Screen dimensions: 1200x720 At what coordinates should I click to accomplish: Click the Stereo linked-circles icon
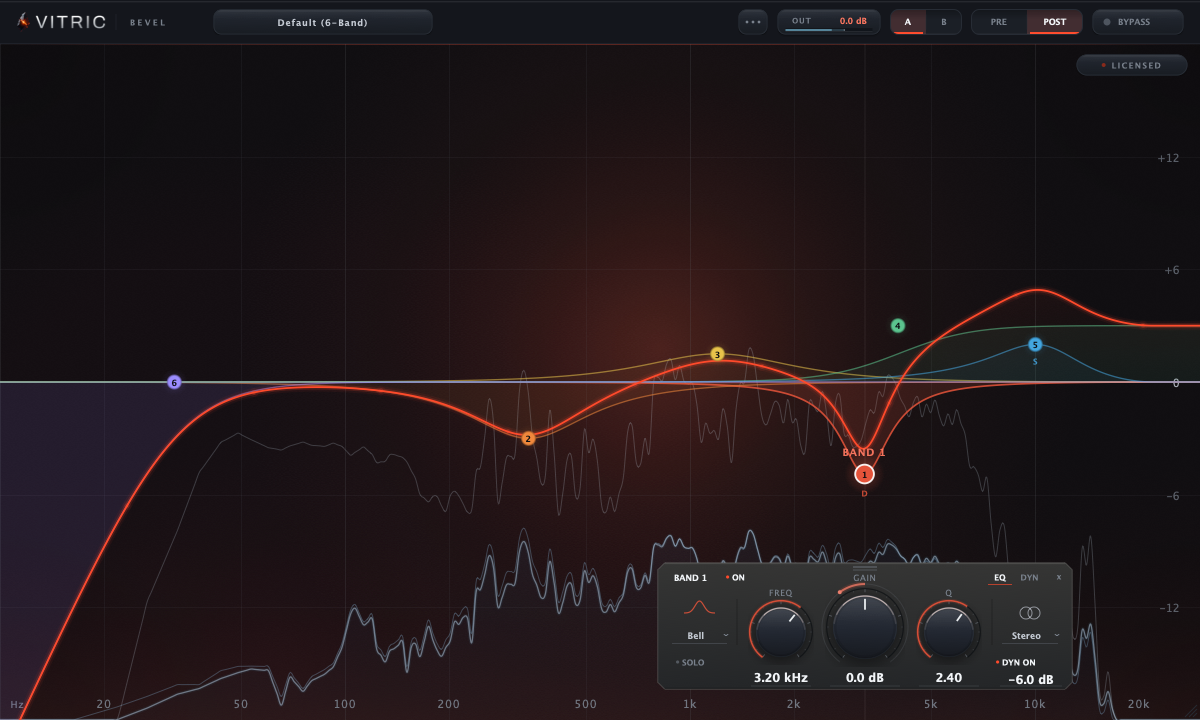click(1030, 612)
